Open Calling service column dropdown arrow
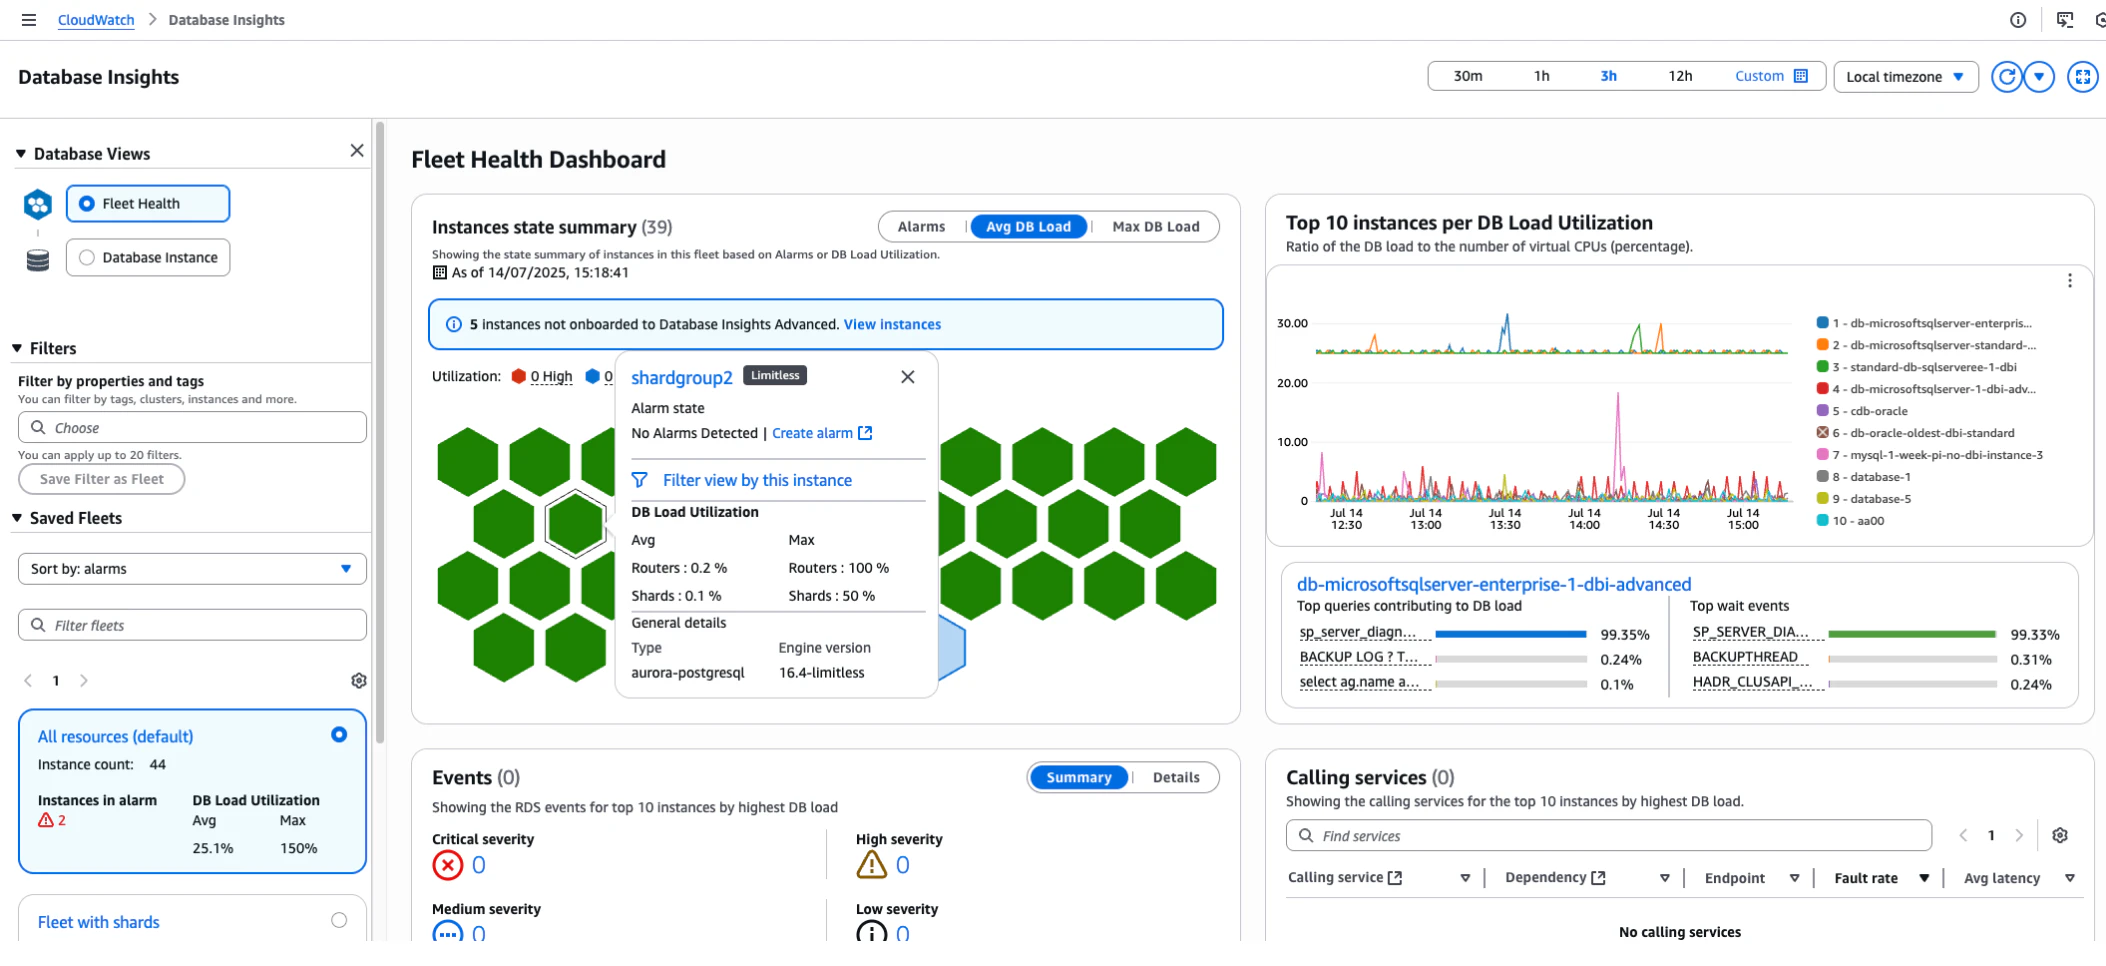Screen dimensions: 2106x966 pyautogui.click(x=1465, y=878)
